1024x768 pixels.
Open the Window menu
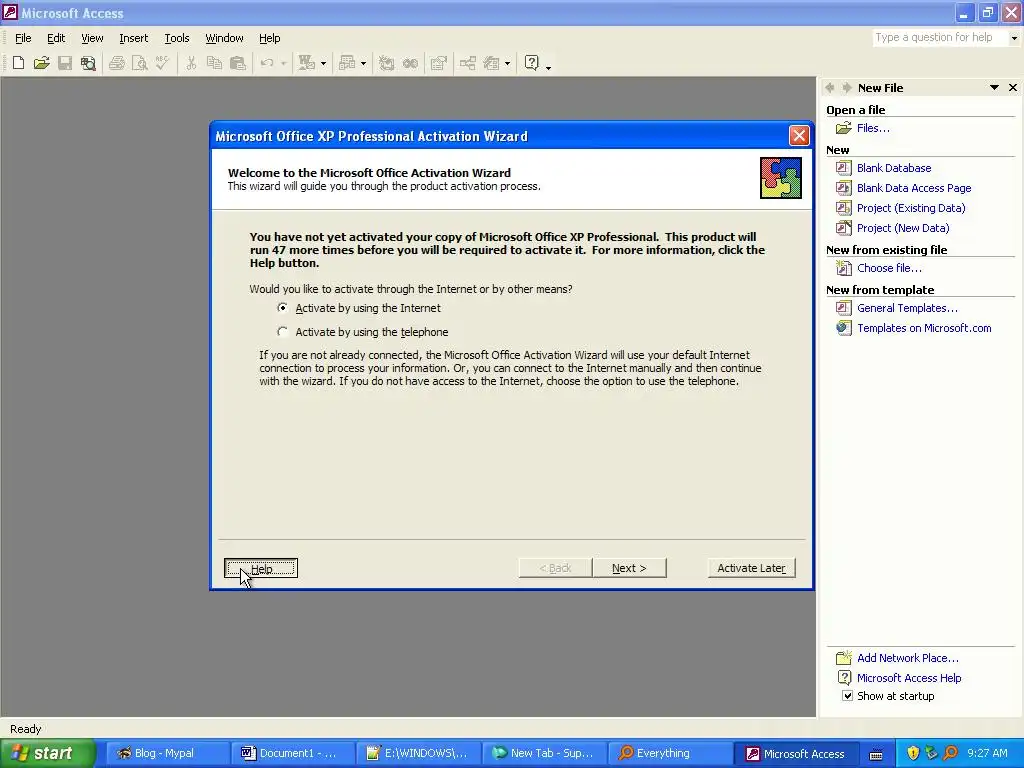(224, 38)
